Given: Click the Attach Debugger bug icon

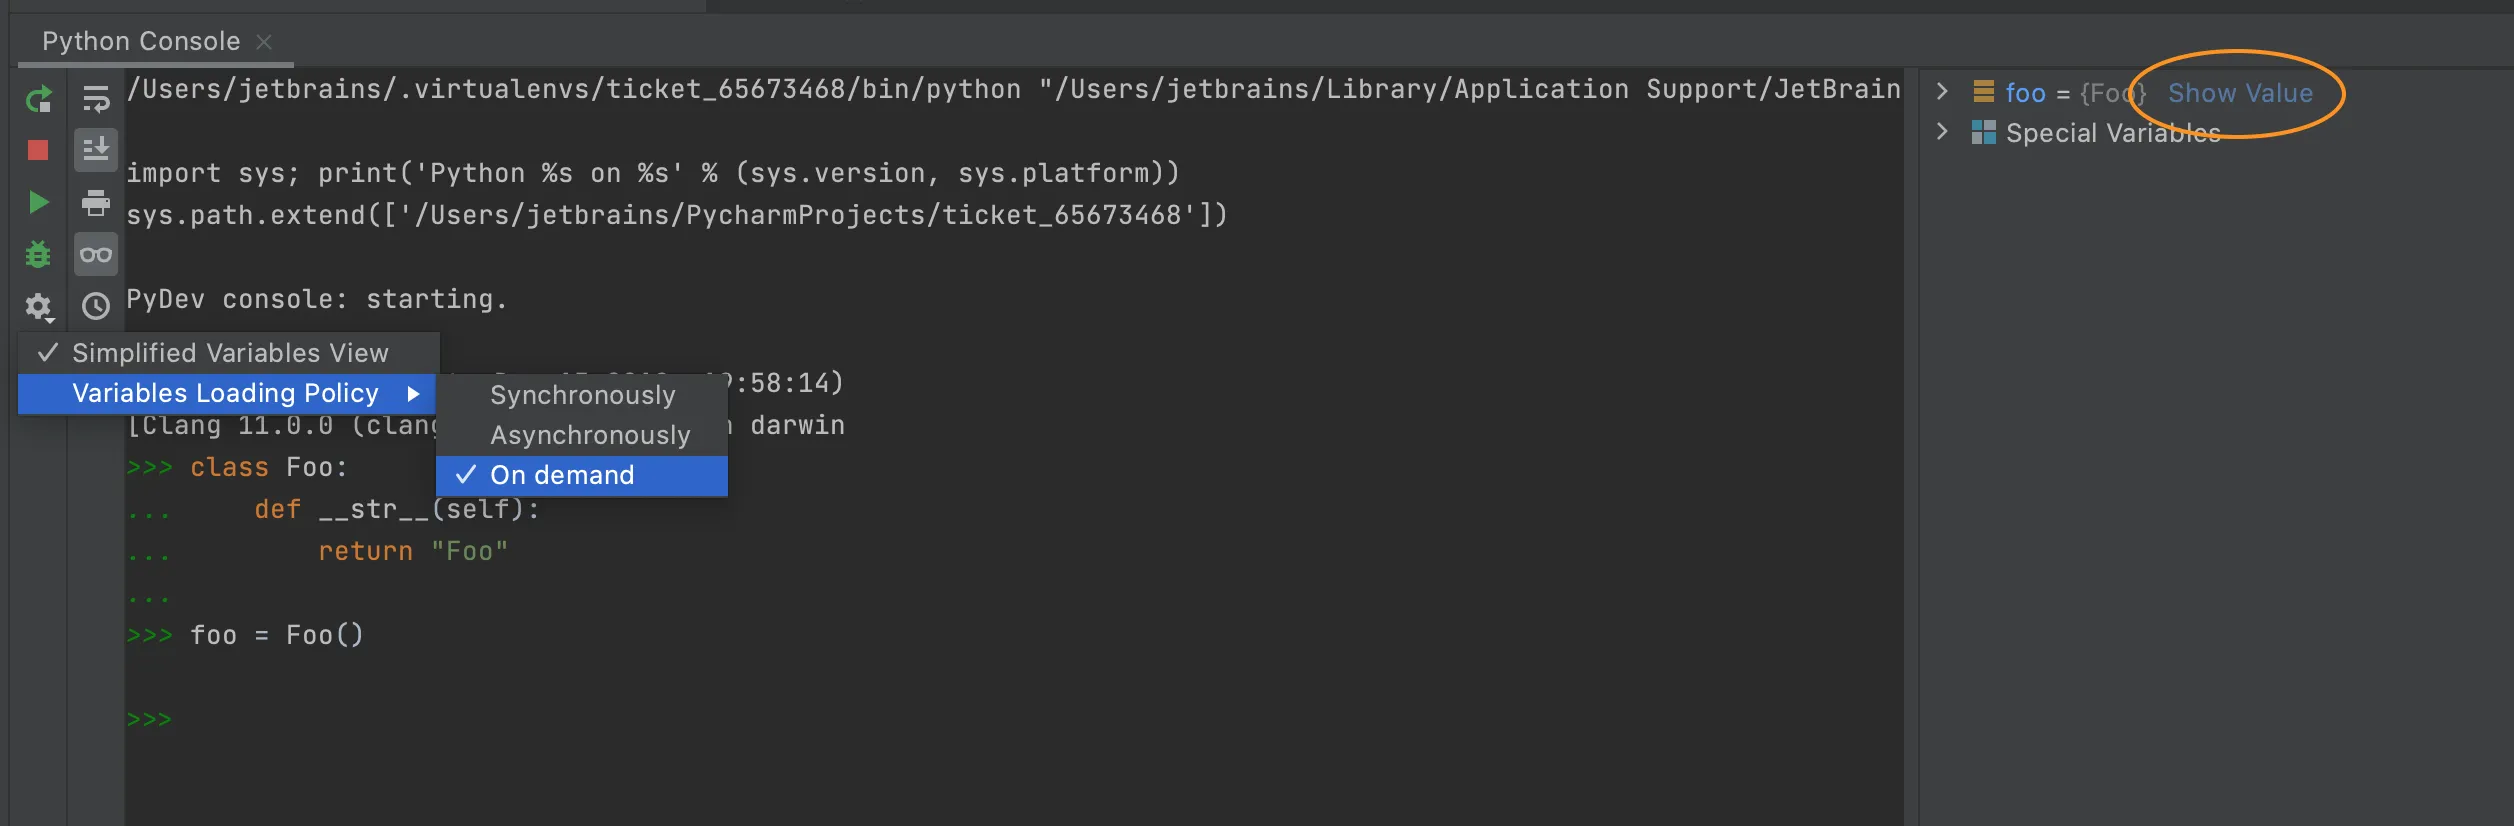Looking at the screenshot, I should pos(38,255).
